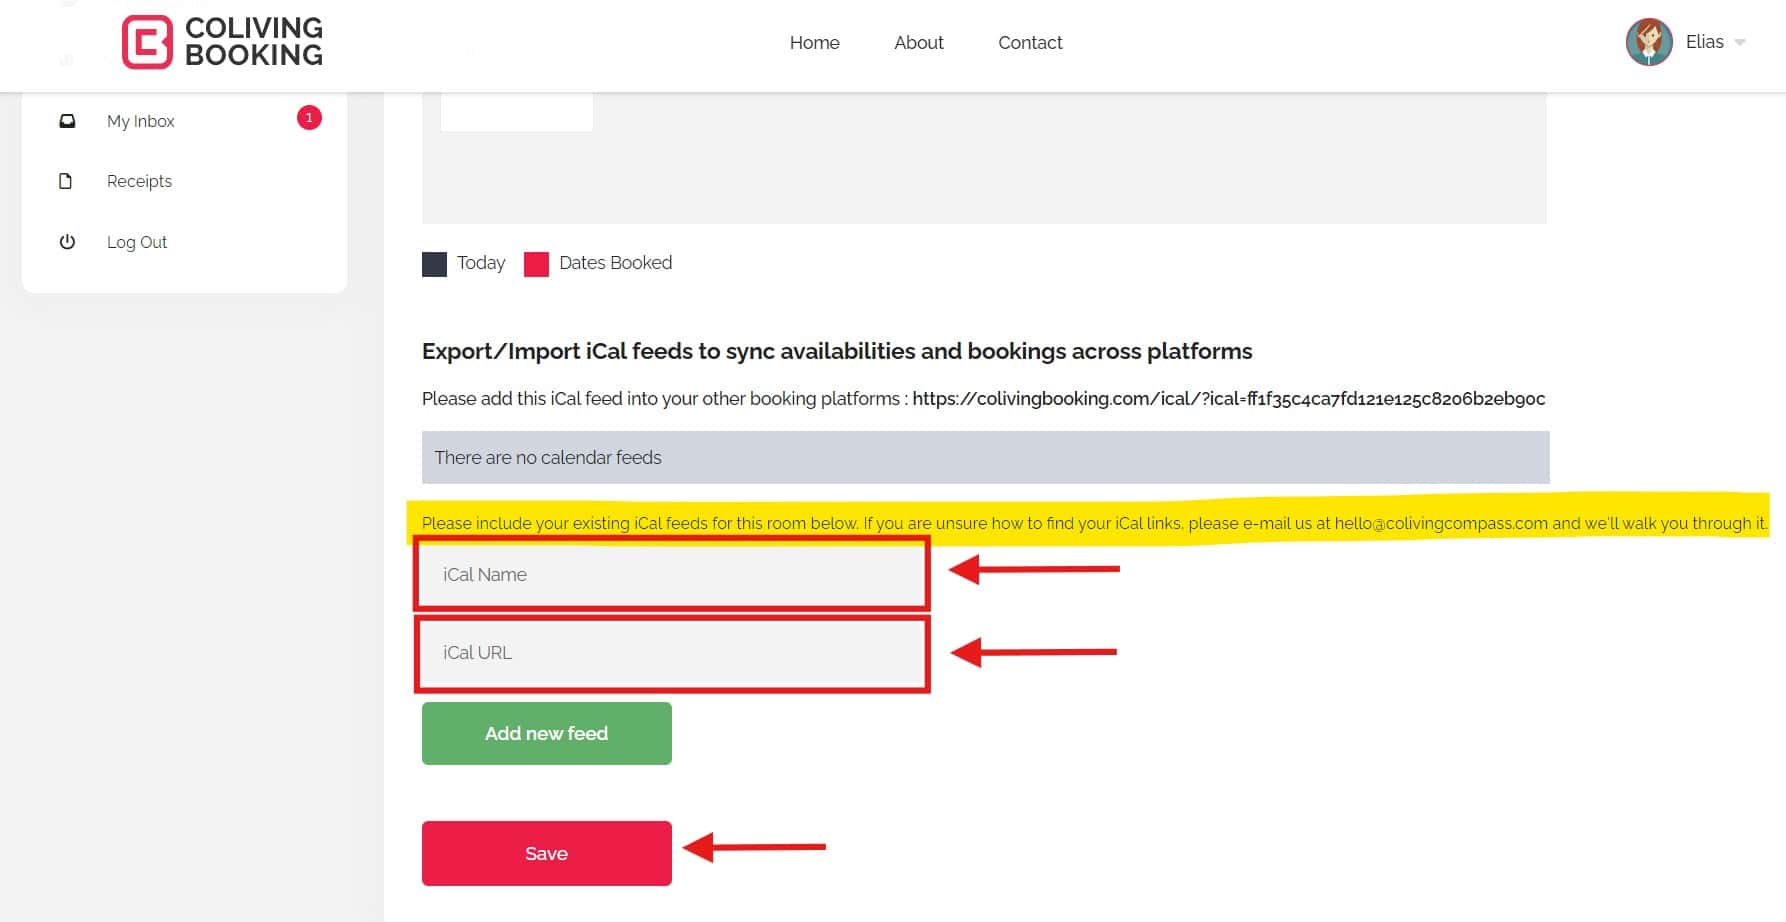Click the dark Today legend swatch
Screen dimensions: 1786x922
point(434,264)
